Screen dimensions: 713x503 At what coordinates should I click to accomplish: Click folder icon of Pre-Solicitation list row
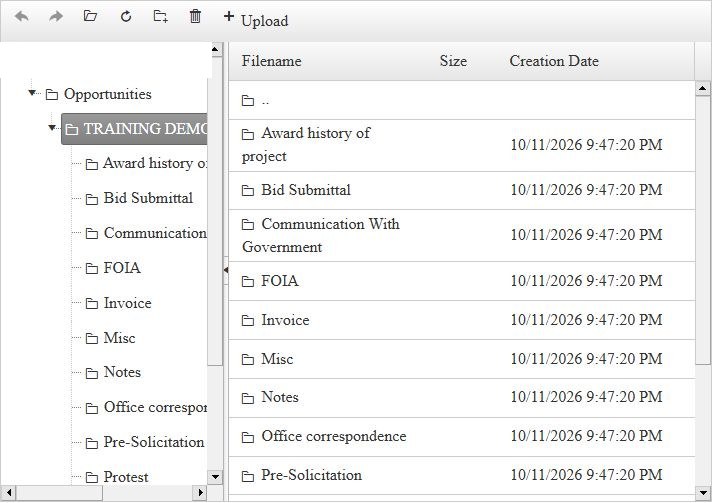click(248, 477)
